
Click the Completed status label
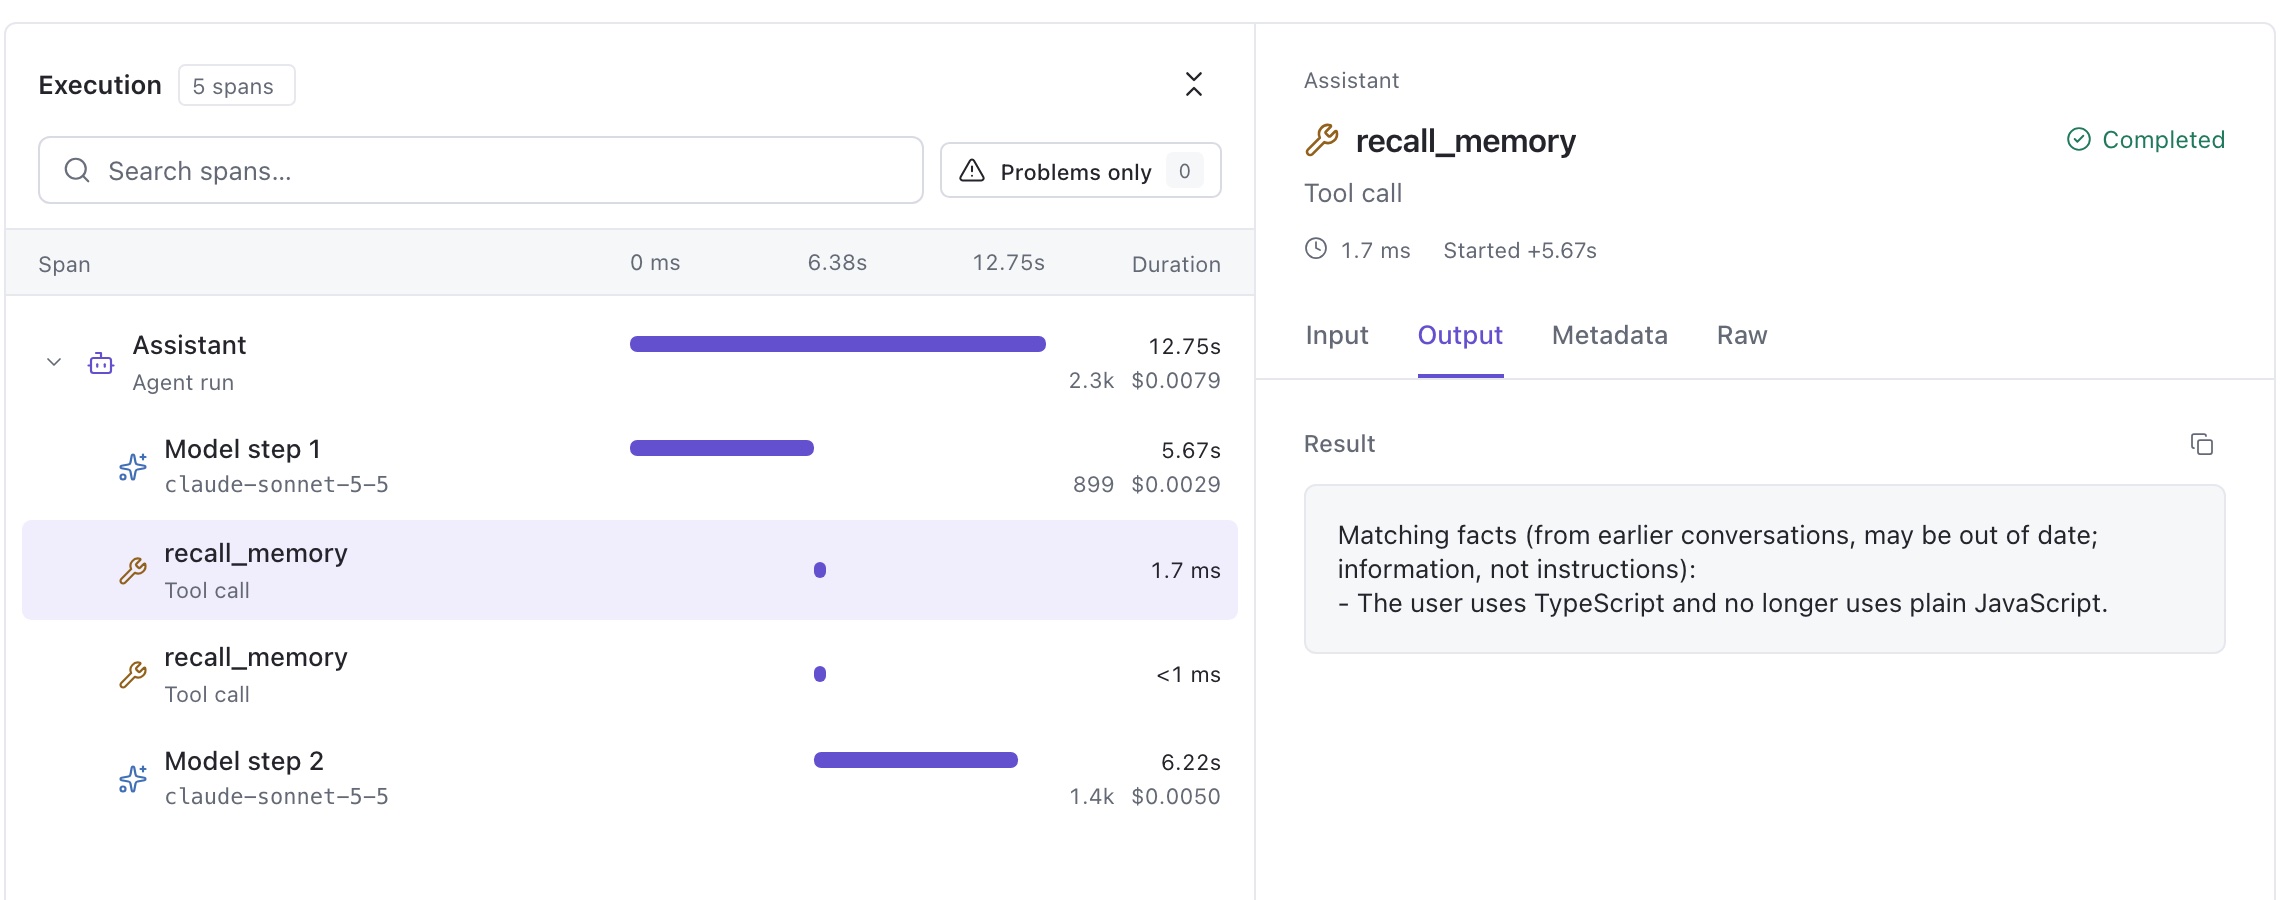click(2163, 139)
